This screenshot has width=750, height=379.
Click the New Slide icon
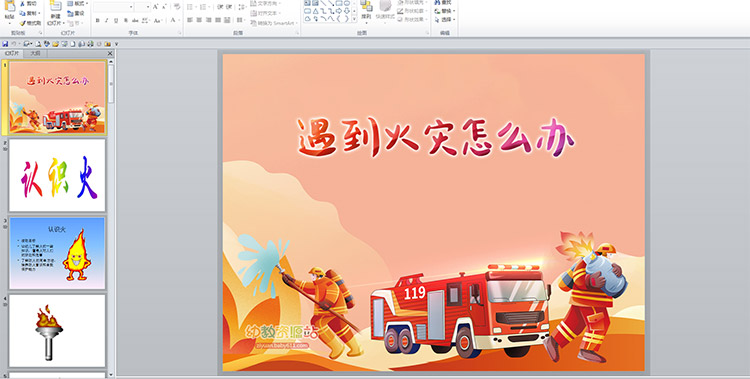click(55, 11)
